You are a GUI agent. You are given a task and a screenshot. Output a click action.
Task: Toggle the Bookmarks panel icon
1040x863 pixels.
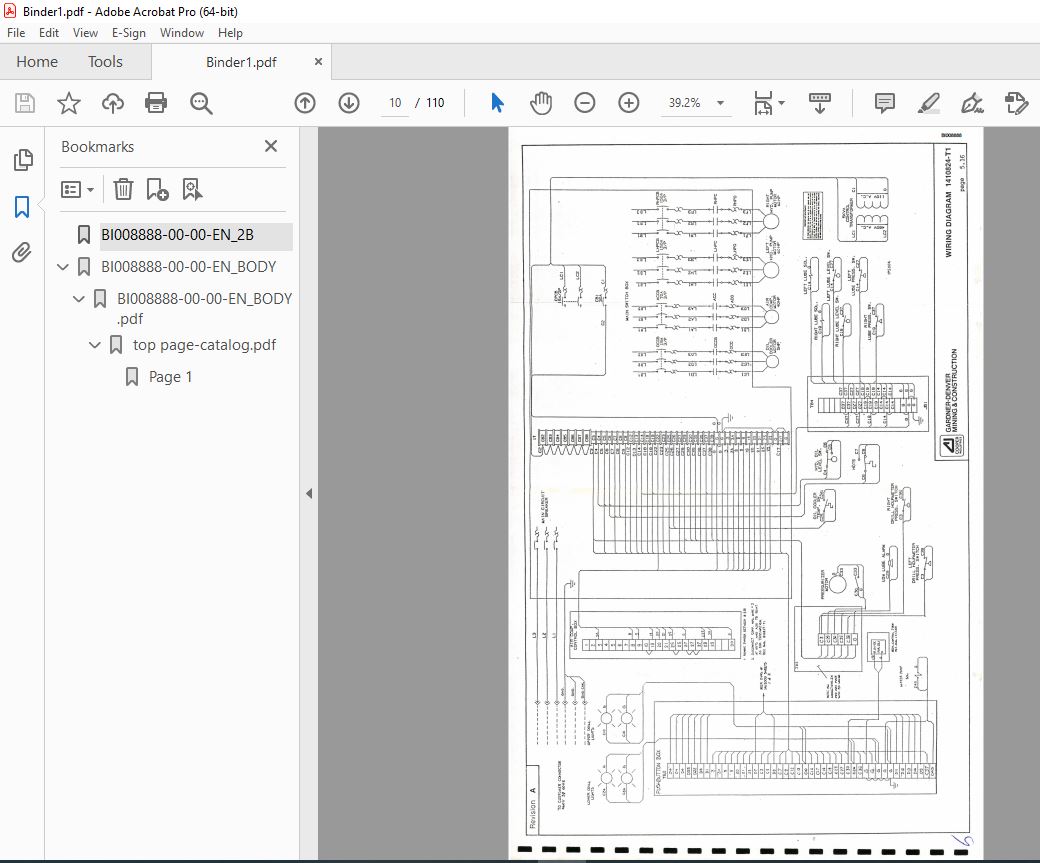[x=22, y=206]
